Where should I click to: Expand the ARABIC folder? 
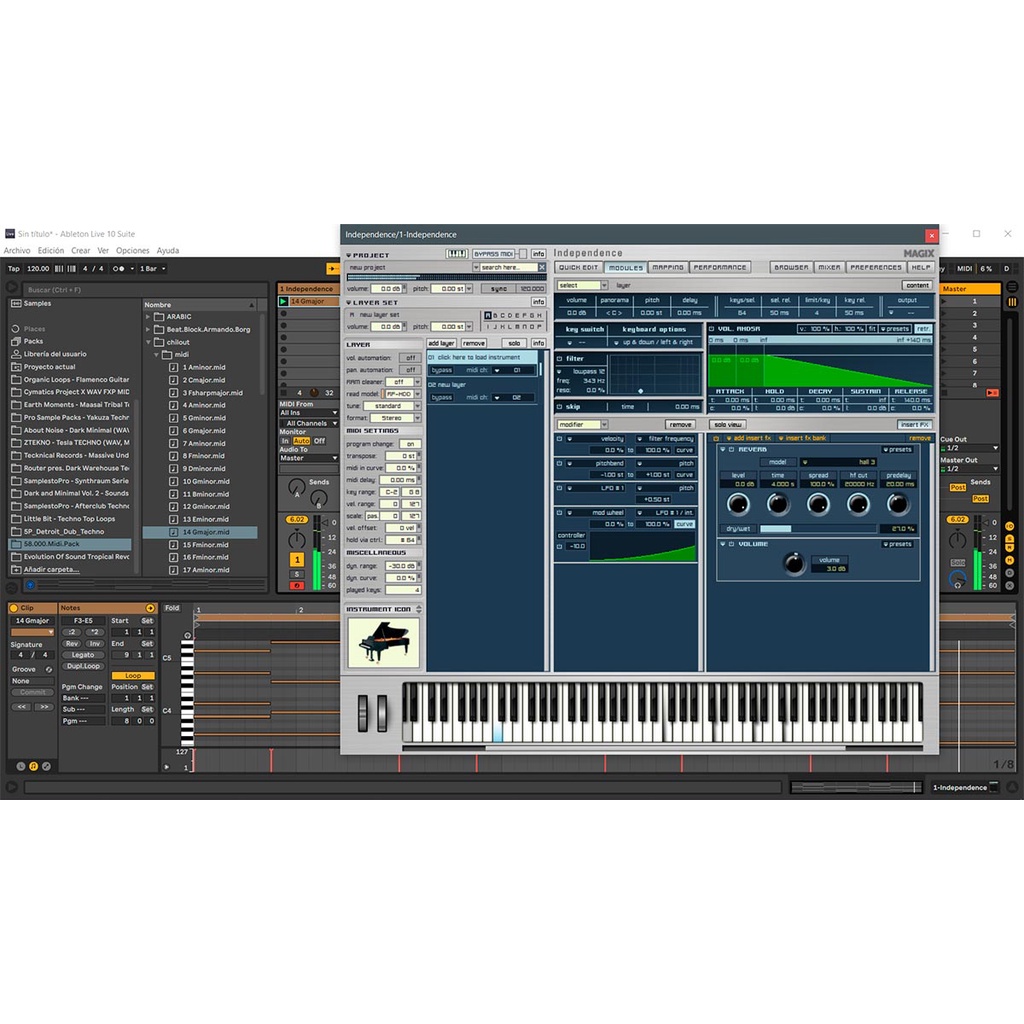[x=148, y=317]
